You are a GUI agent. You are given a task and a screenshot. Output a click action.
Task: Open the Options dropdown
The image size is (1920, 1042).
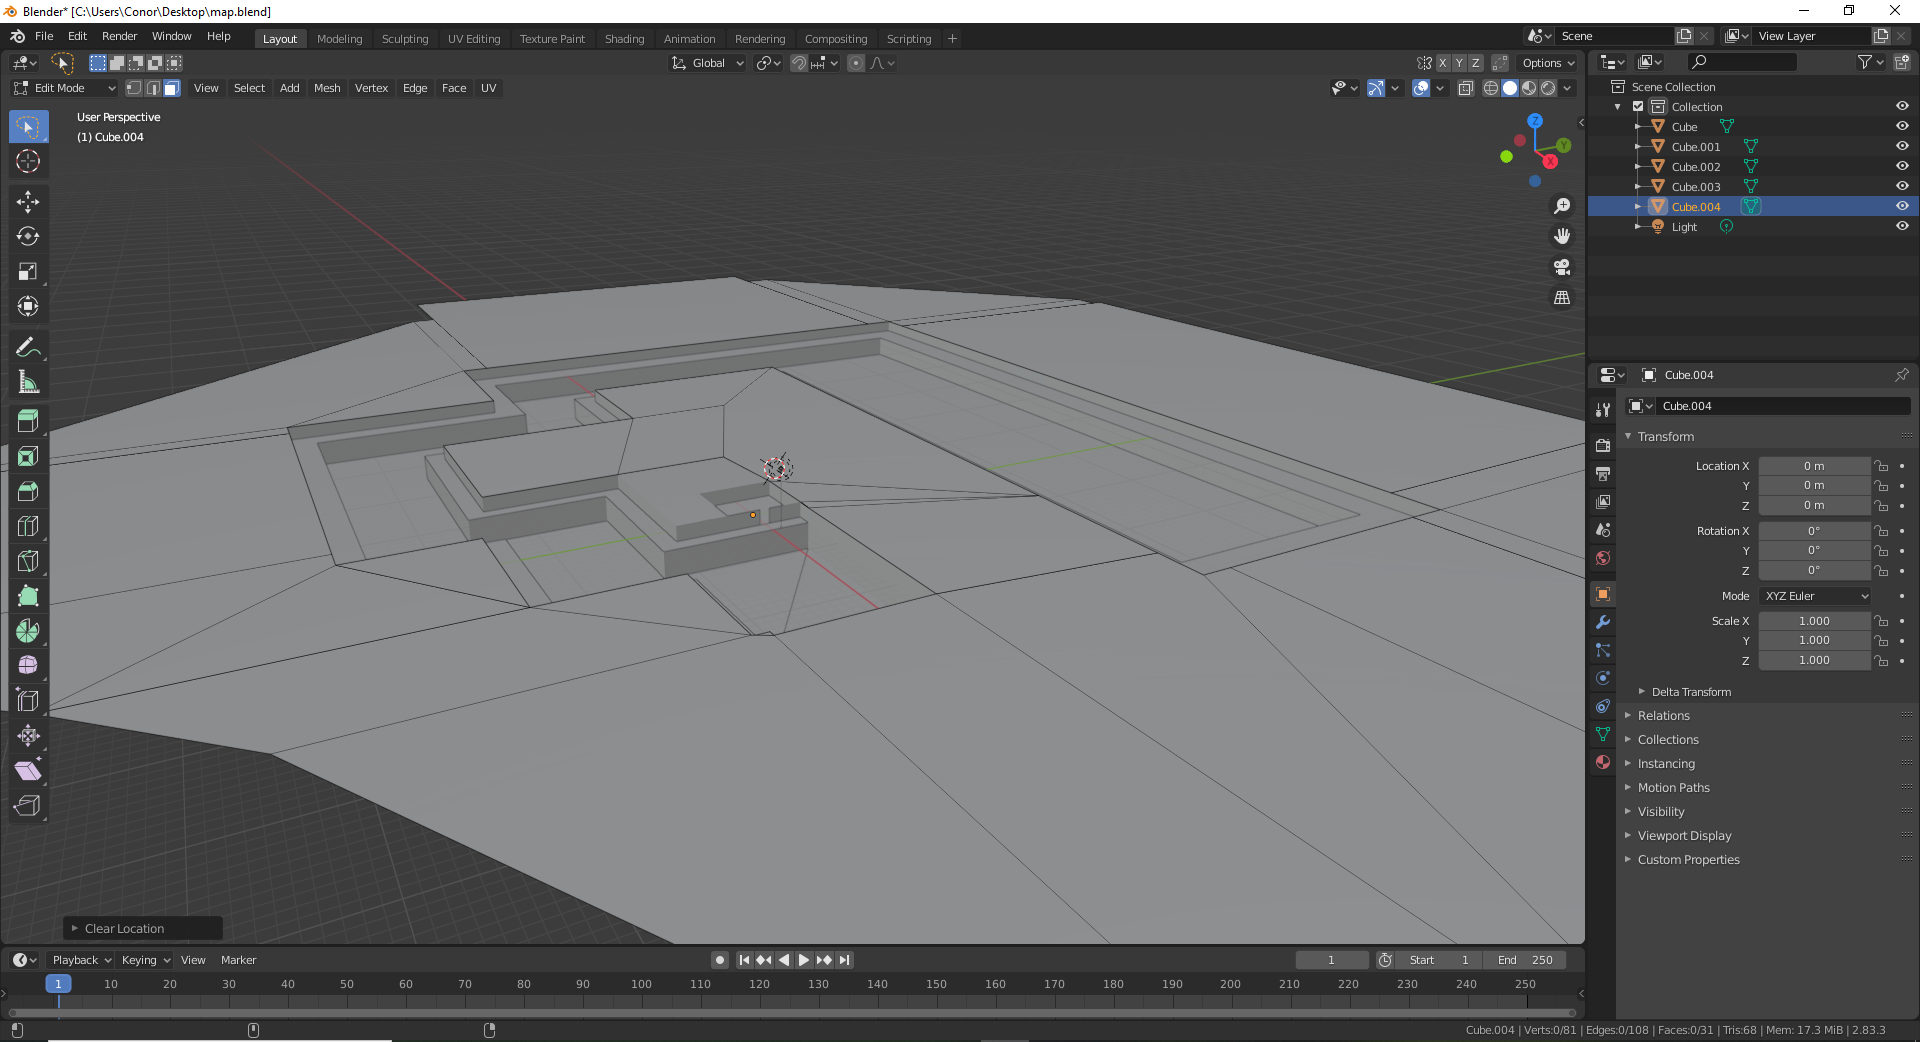pyautogui.click(x=1548, y=63)
